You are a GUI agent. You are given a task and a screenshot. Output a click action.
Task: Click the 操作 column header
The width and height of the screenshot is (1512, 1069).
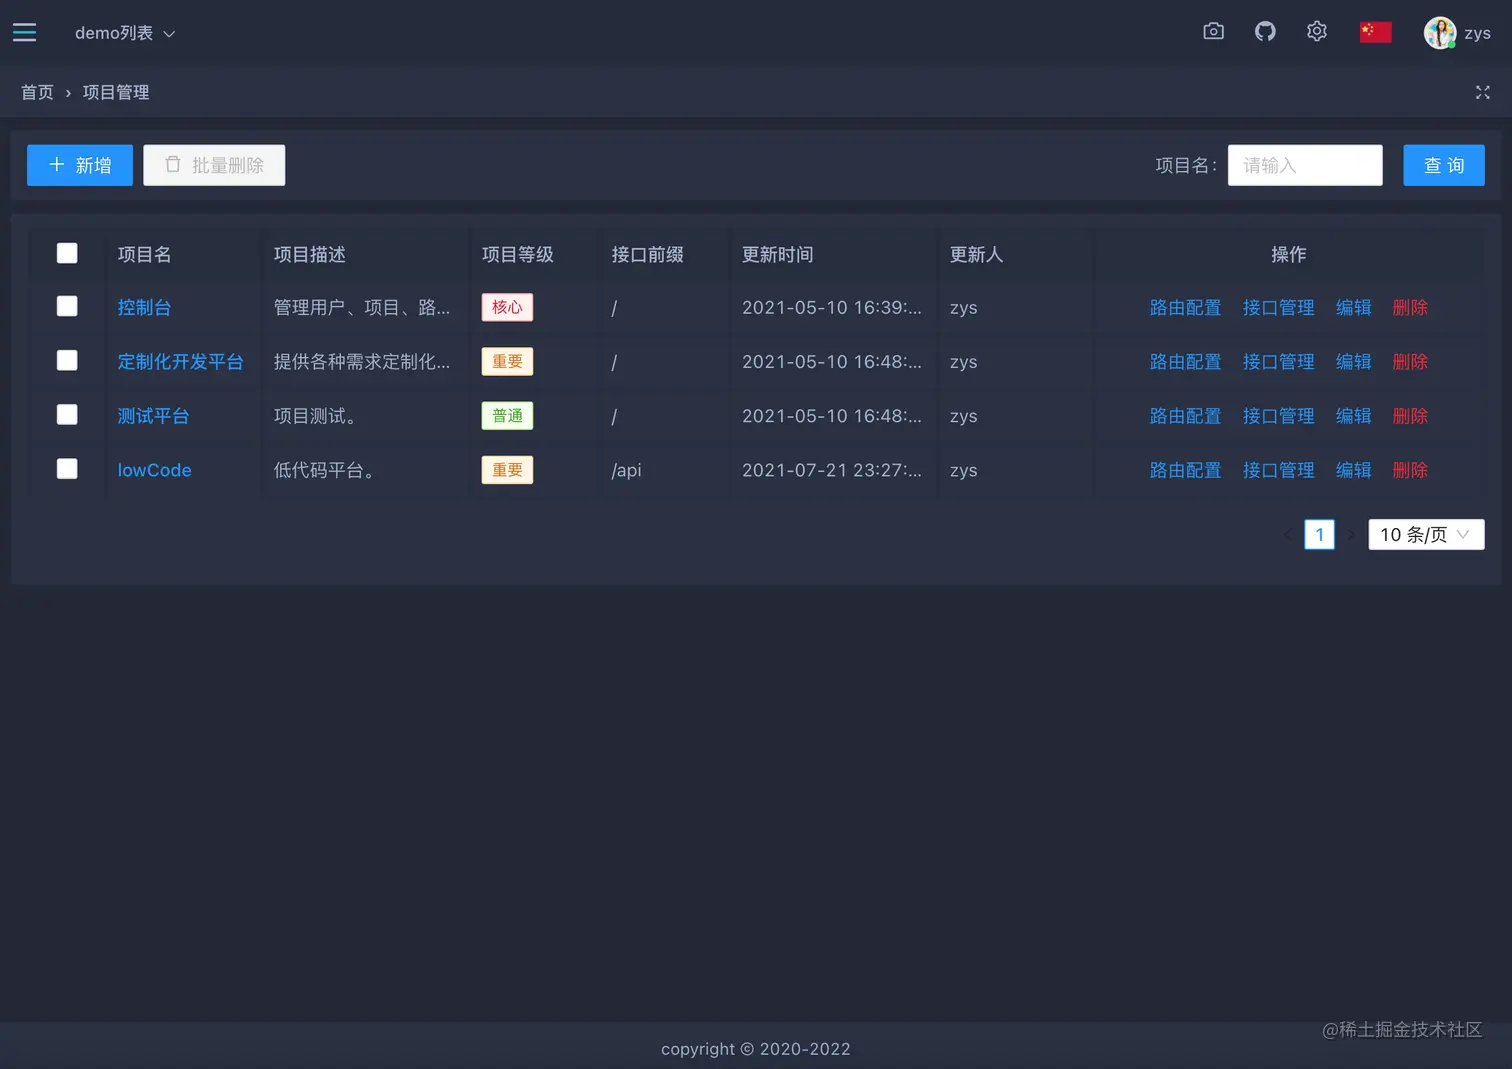click(x=1289, y=255)
